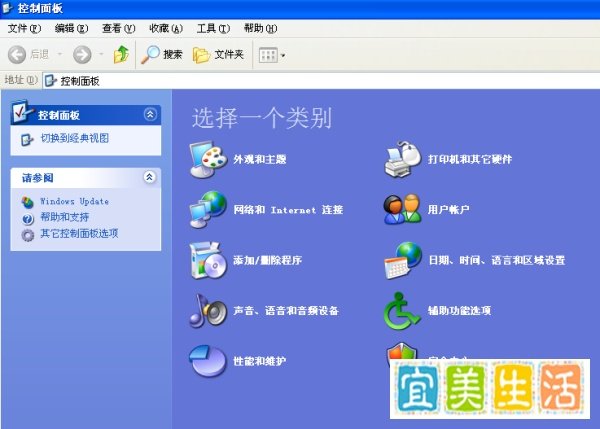Open the Date, Time, Language calendar icon
Viewport: 600px width, 429px height.
(x=403, y=260)
